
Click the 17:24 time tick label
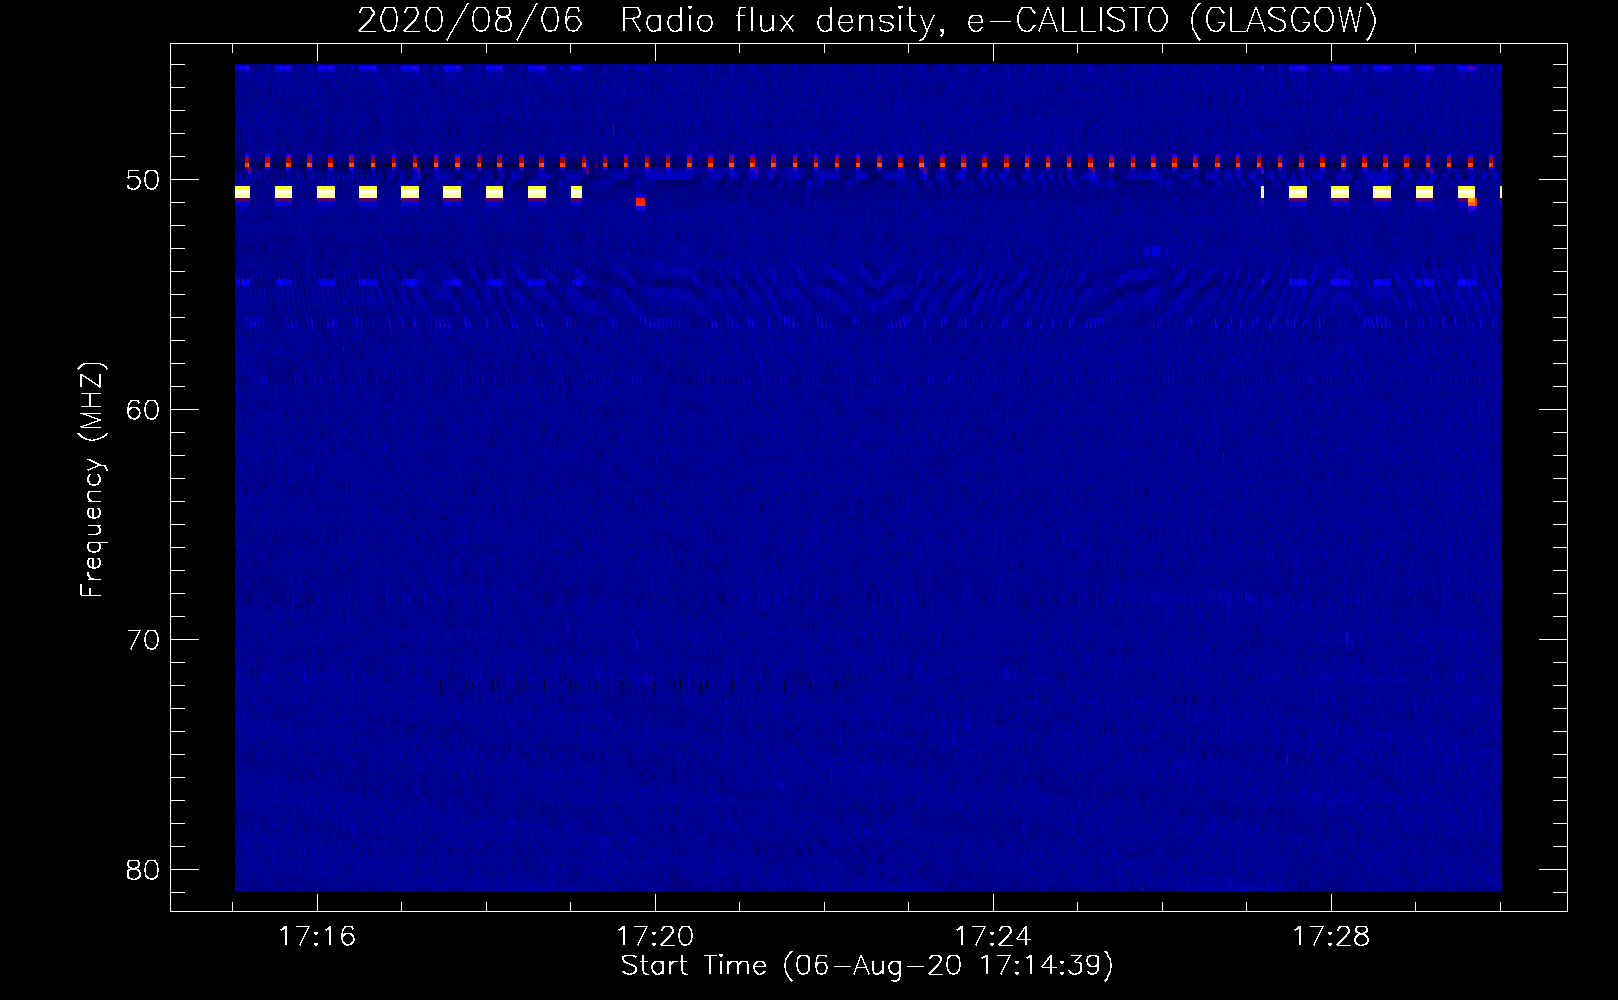coord(993,937)
